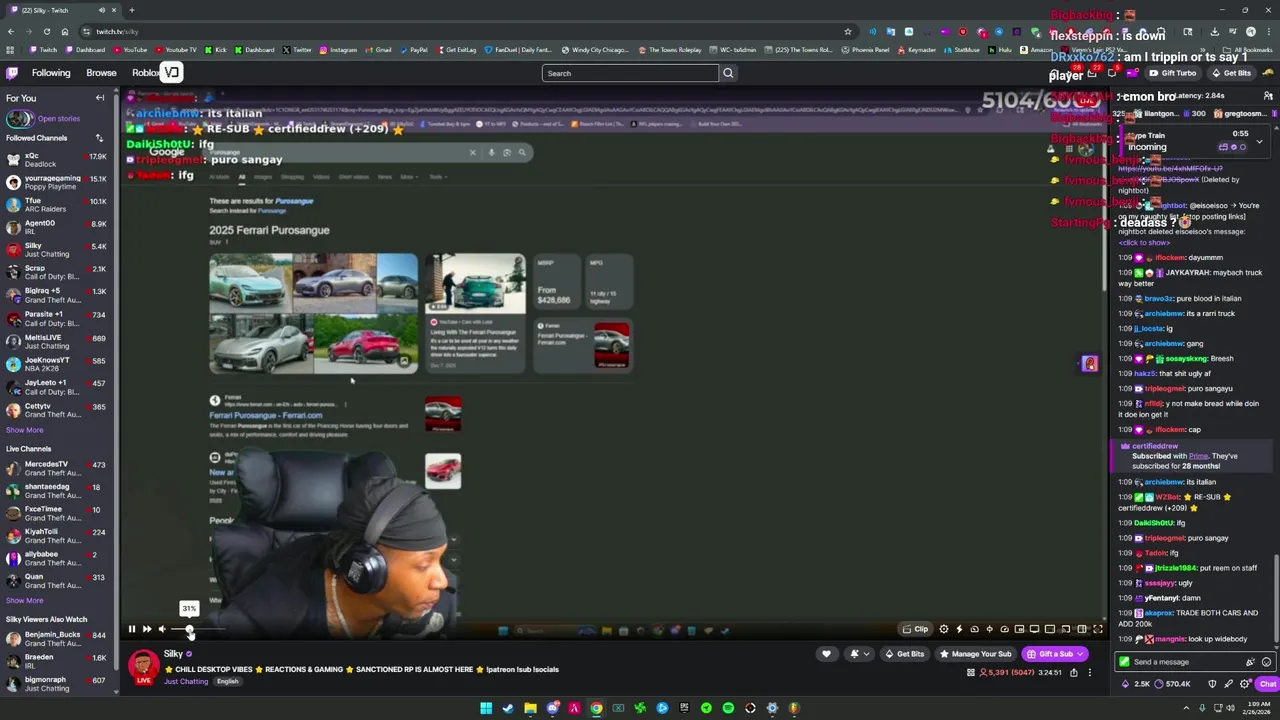This screenshot has width=1280, height=720.
Task: Share the stream via share icon
Action: coord(1074,673)
